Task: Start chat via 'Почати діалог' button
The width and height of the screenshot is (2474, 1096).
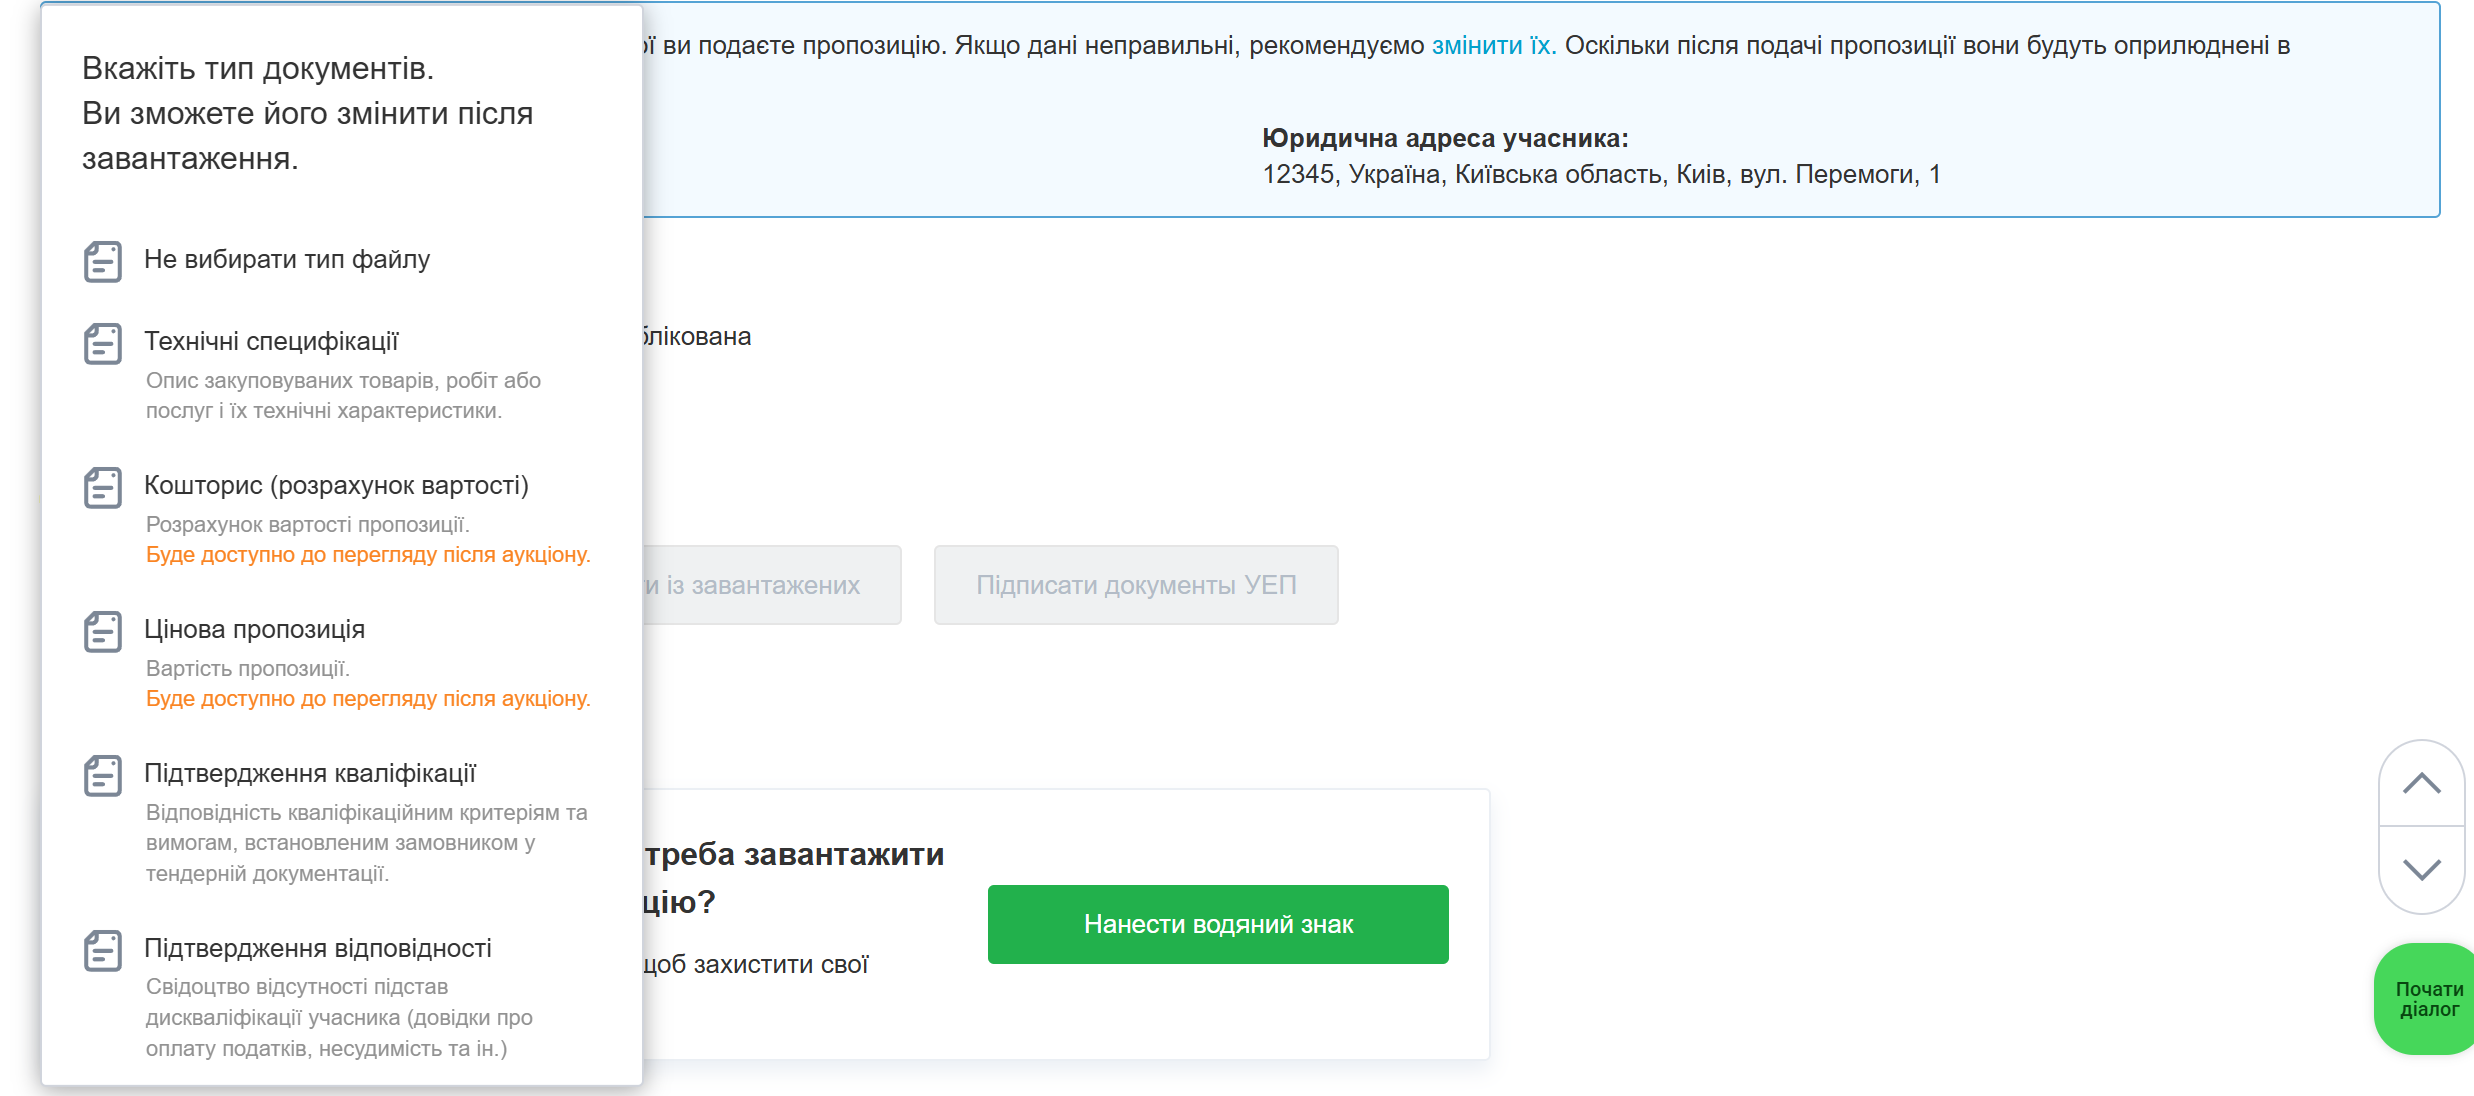Action: 2428,999
